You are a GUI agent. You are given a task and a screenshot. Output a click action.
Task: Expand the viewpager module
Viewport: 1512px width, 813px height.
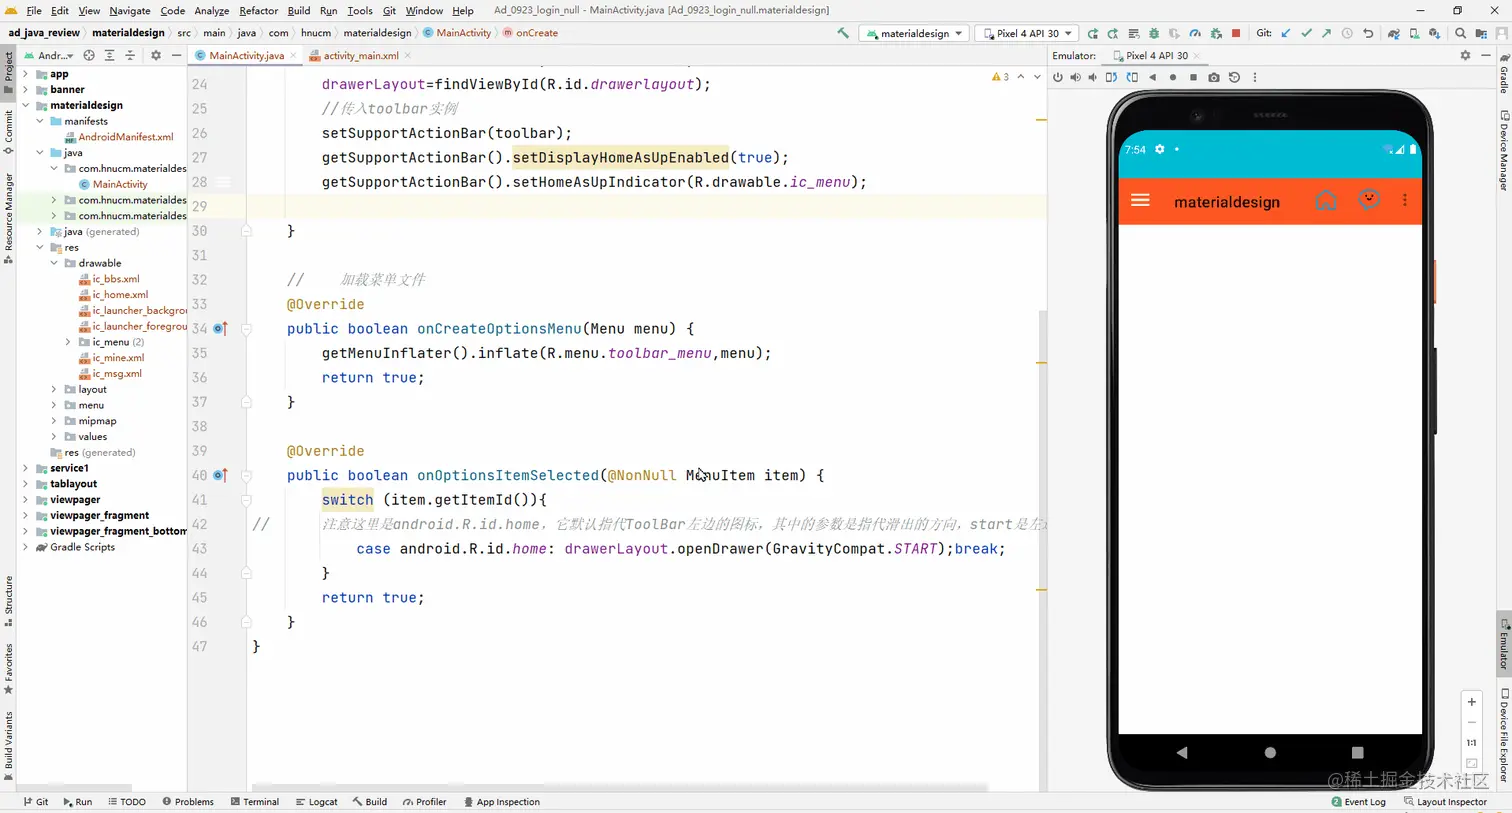click(26, 499)
